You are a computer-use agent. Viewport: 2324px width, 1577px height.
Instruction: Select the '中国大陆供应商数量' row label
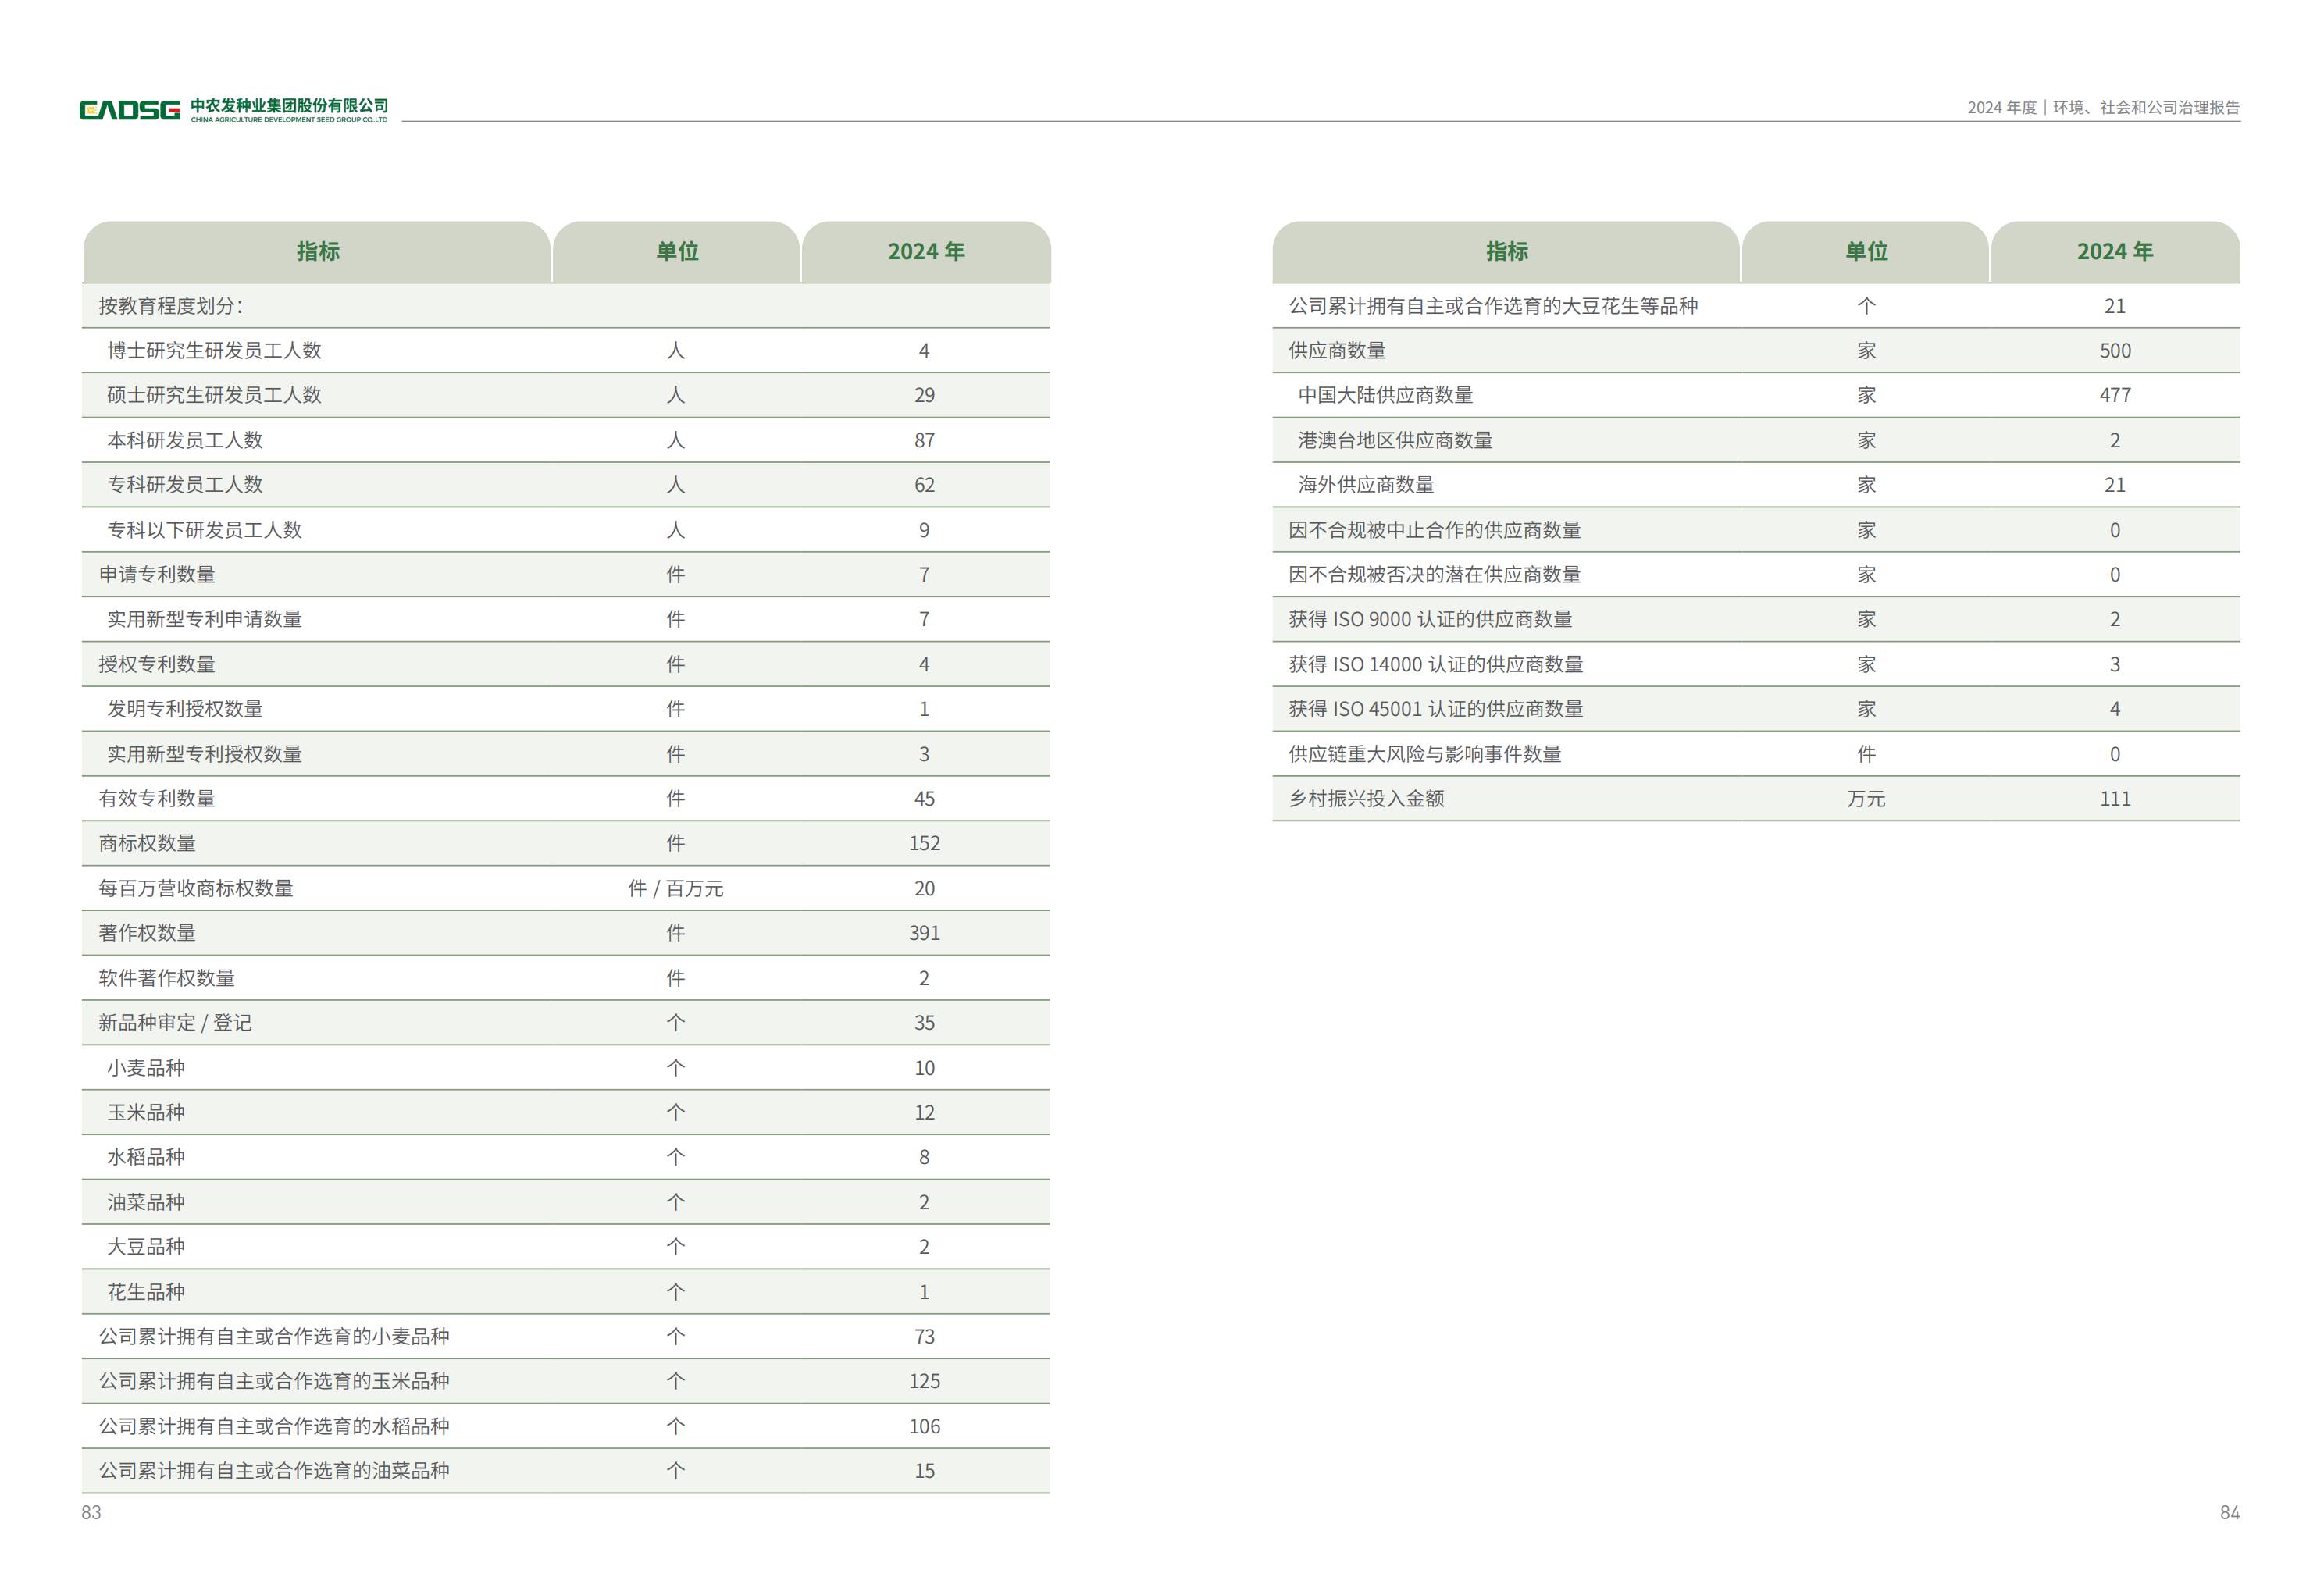(x=1385, y=395)
